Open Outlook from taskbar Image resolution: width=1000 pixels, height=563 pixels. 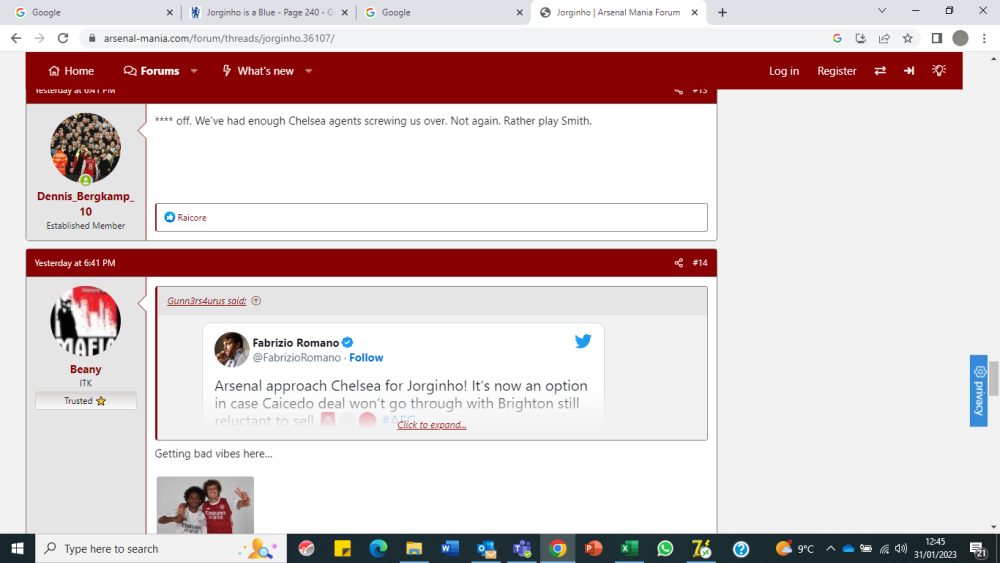[486, 548]
